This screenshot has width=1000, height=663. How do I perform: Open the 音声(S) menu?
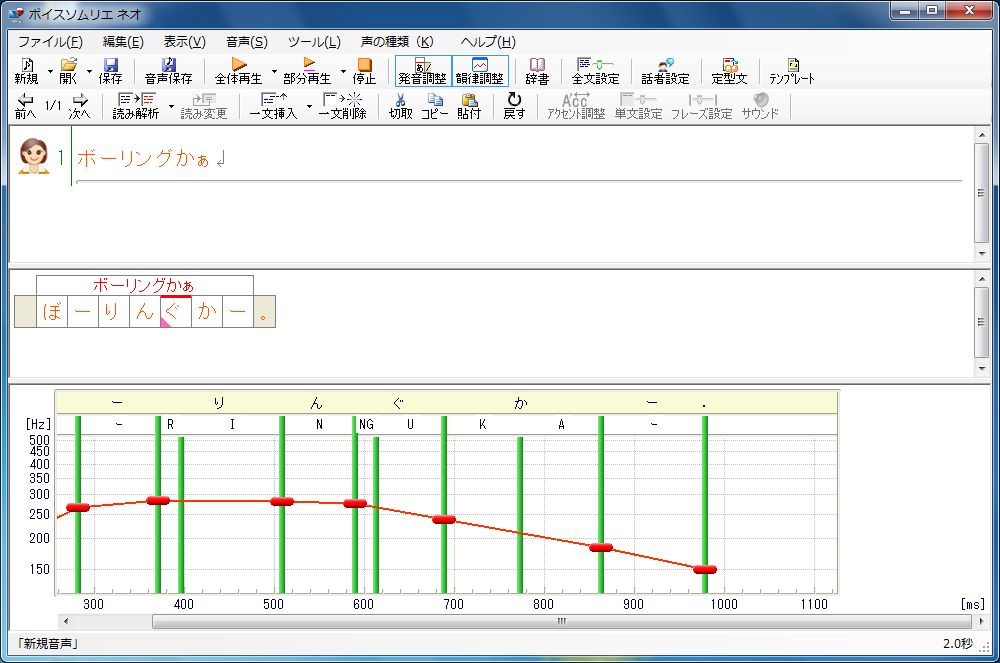point(247,41)
